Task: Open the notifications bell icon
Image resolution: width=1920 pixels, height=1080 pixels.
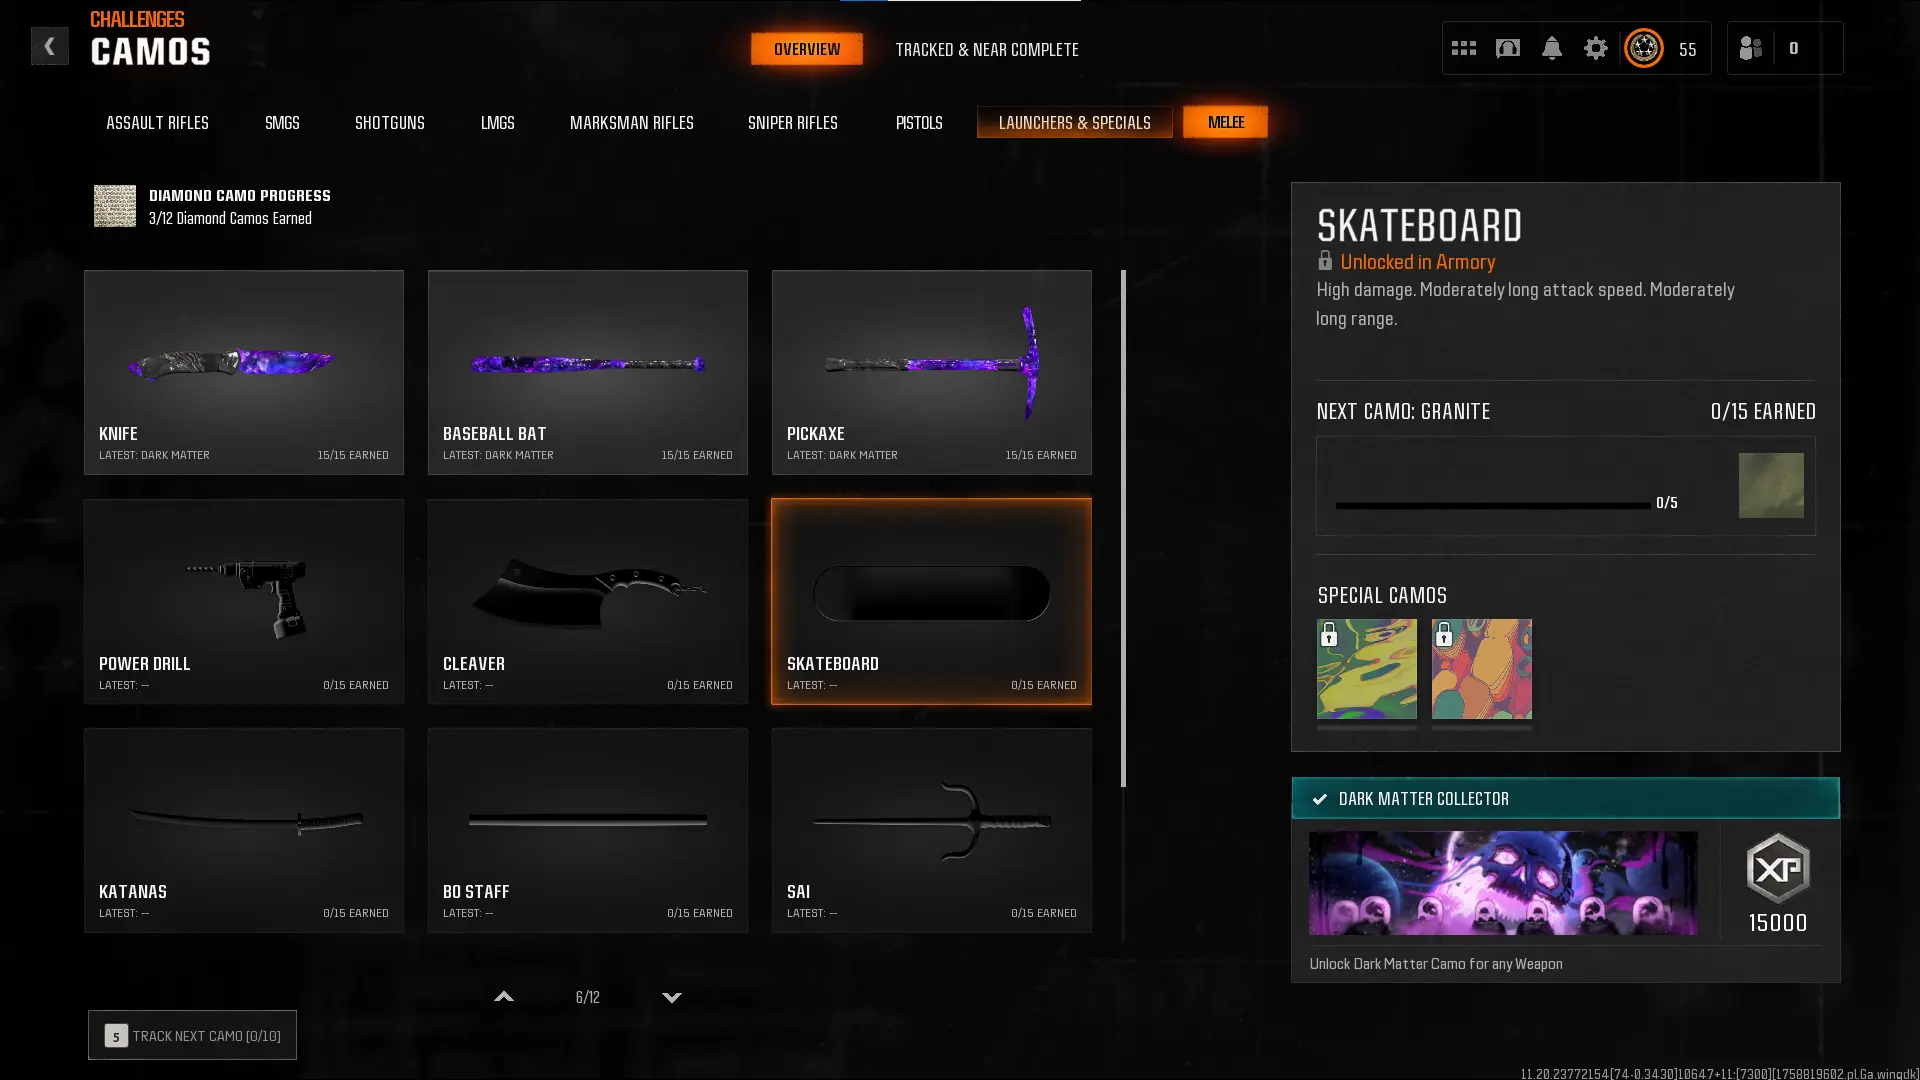Action: (x=1551, y=48)
